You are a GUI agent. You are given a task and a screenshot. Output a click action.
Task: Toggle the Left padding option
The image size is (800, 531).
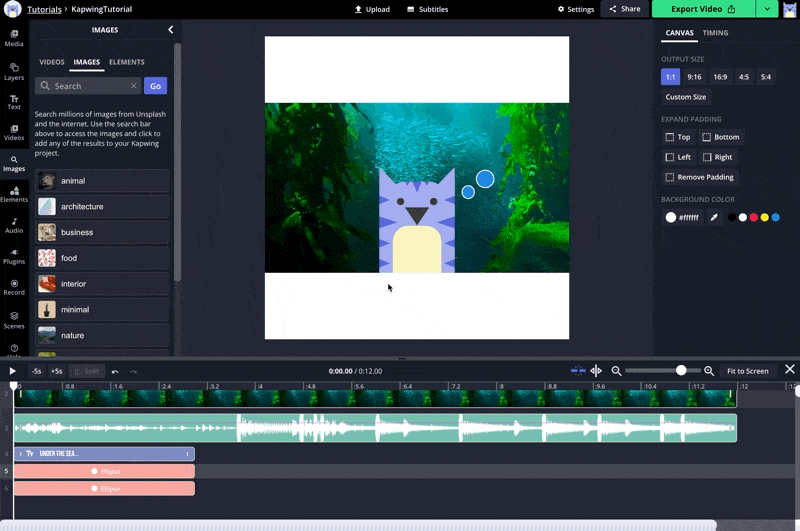coord(677,157)
